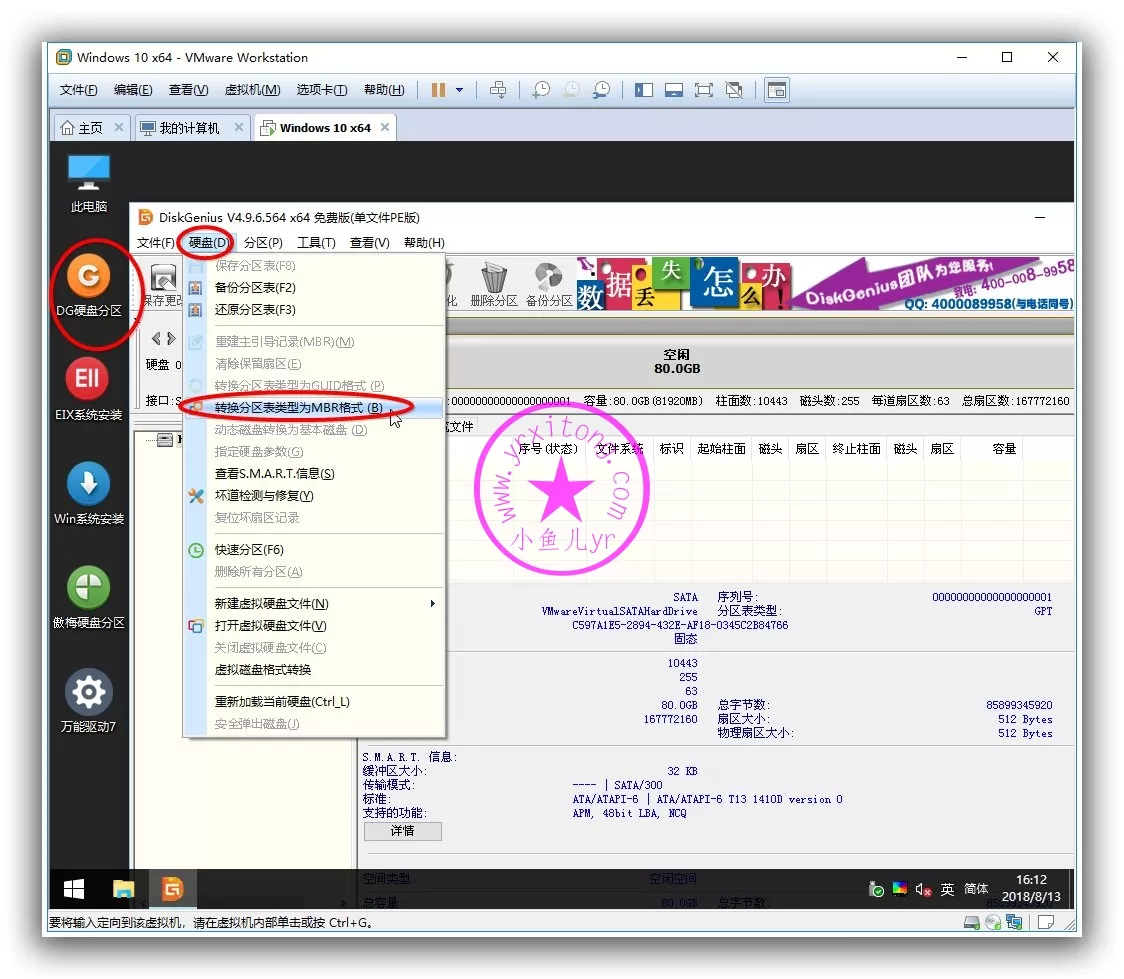
Task: Toggle the 简体 input mode indicator
Action: 976,889
